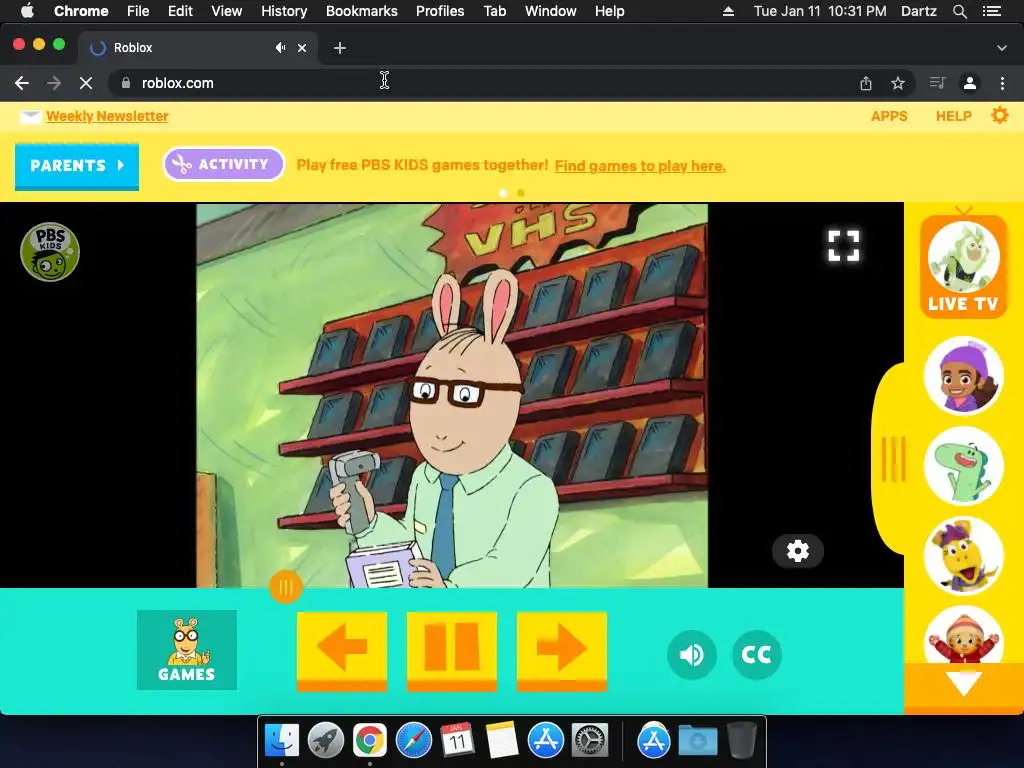The image size is (1024, 768).
Task: Select the purple-beanie girl show
Action: pos(963,376)
